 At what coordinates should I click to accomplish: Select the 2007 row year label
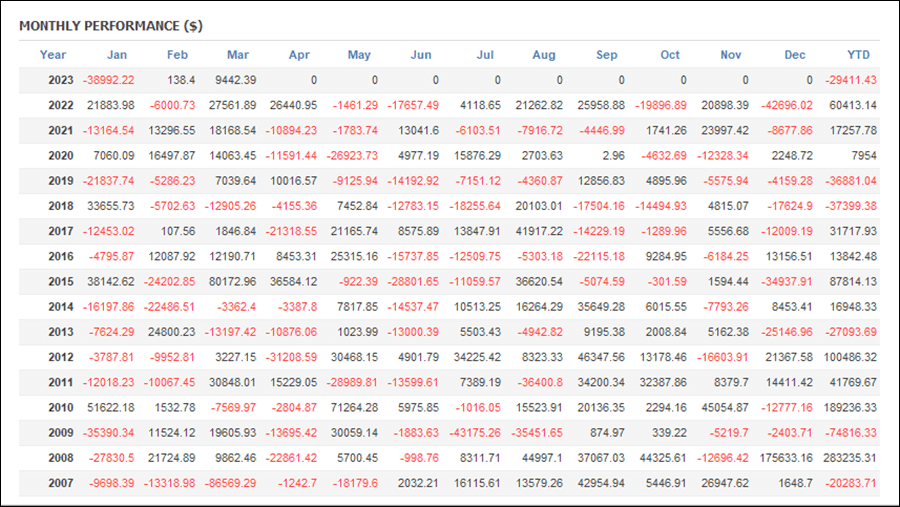coord(61,483)
